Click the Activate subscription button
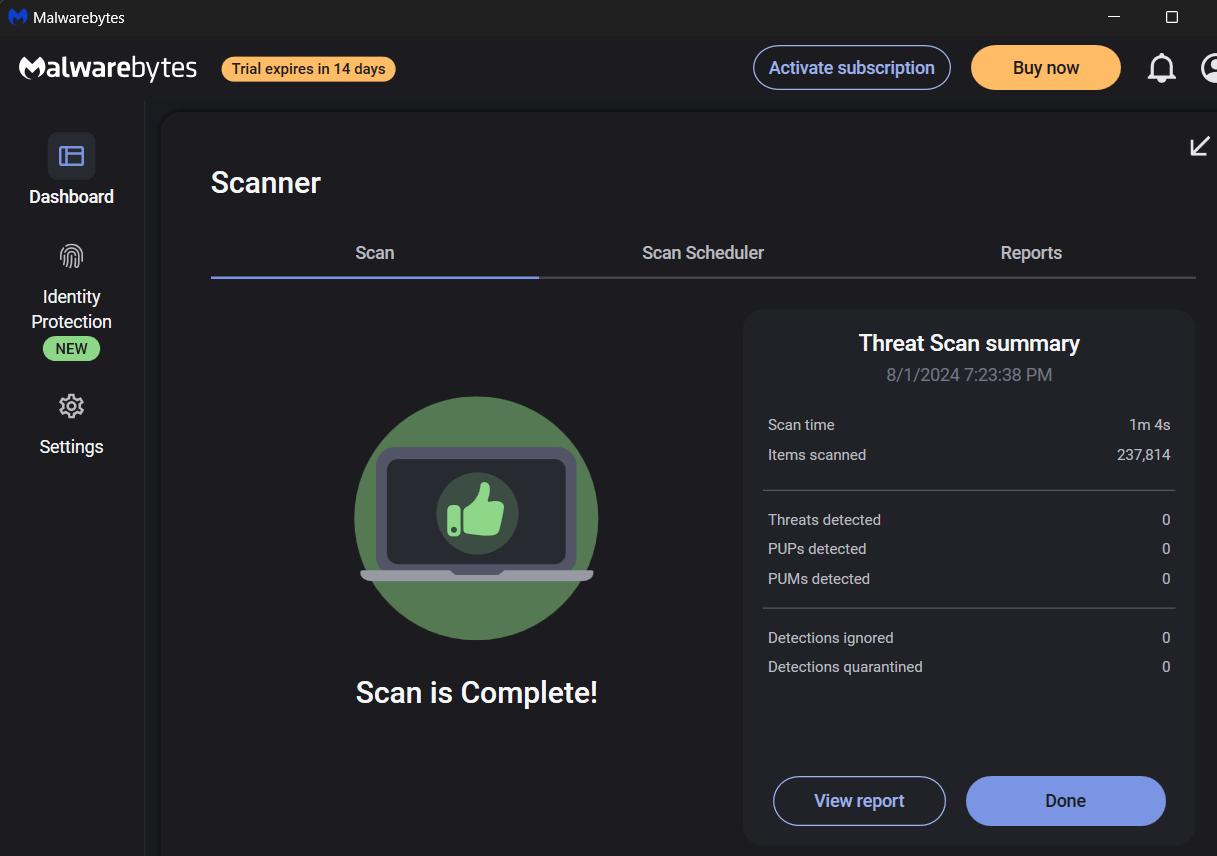The width and height of the screenshot is (1217, 856). (852, 68)
